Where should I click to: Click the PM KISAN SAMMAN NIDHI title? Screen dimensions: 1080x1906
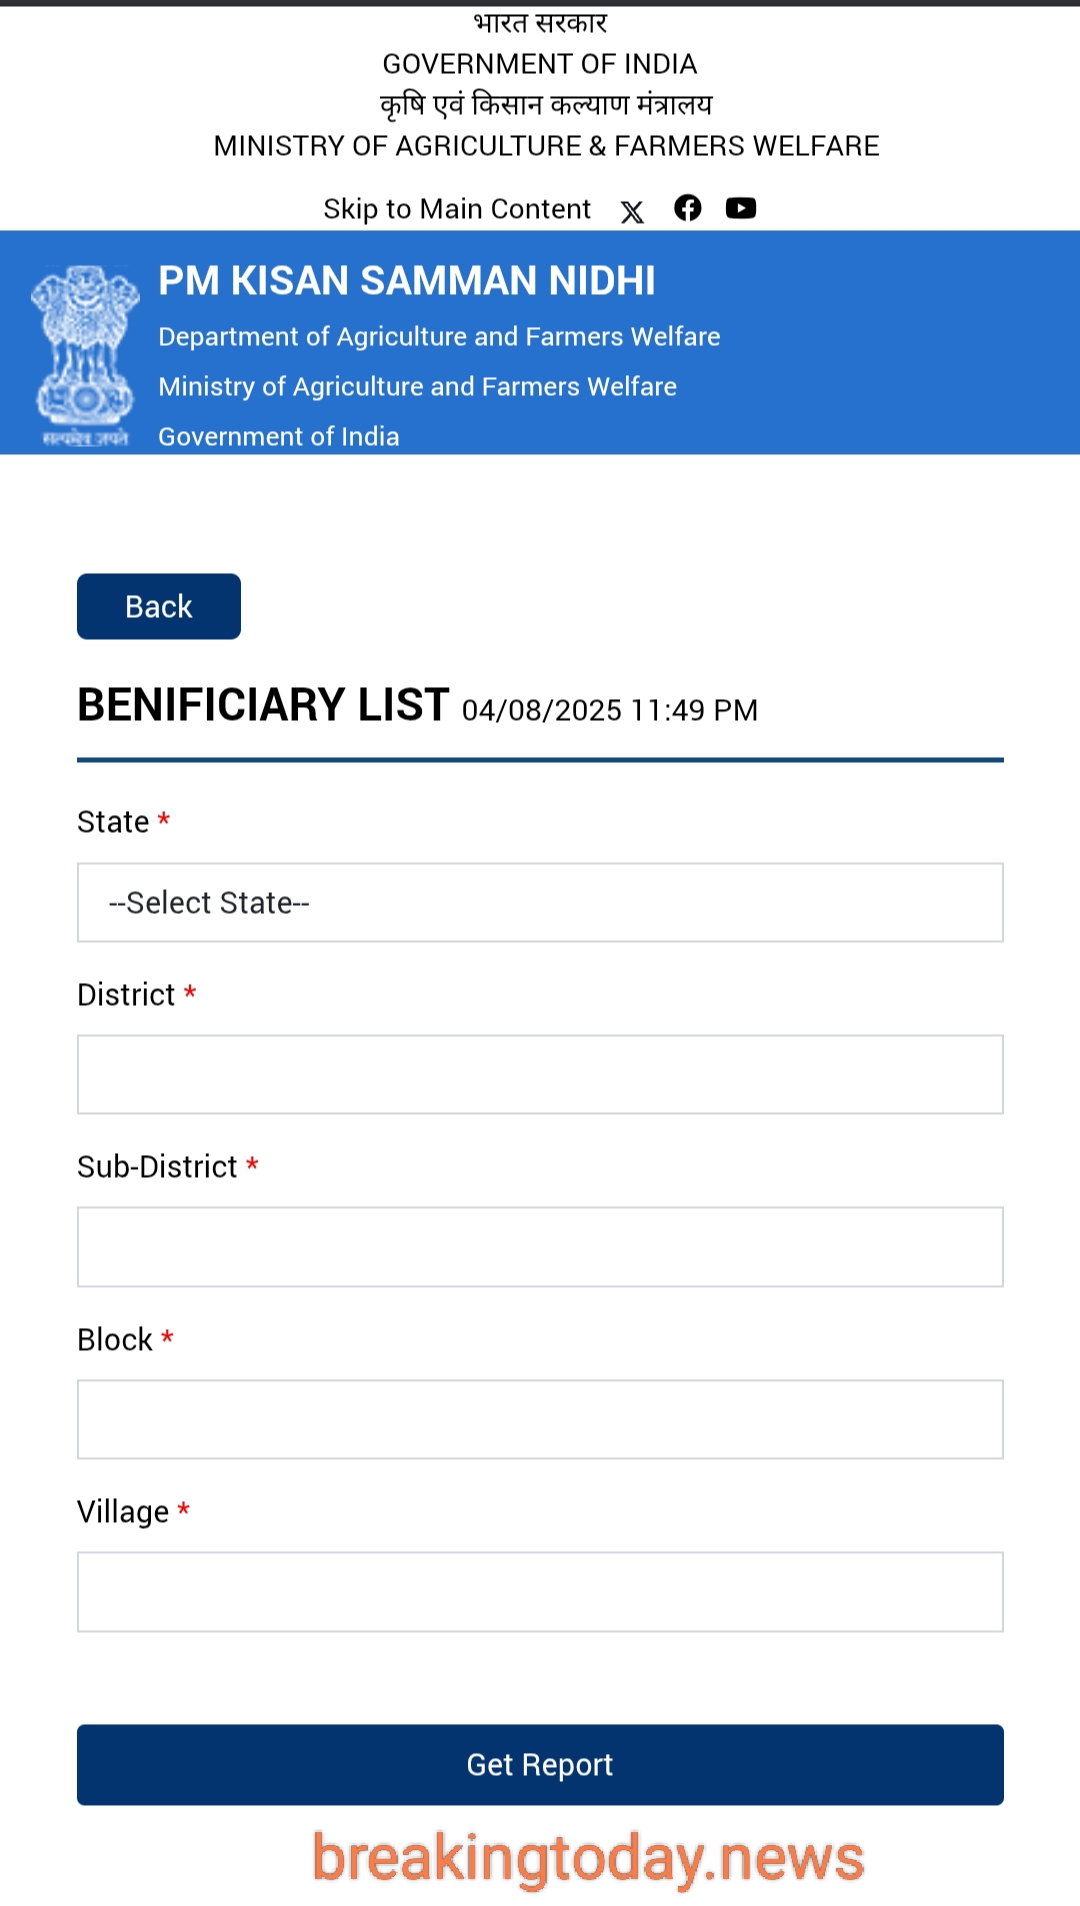407,281
